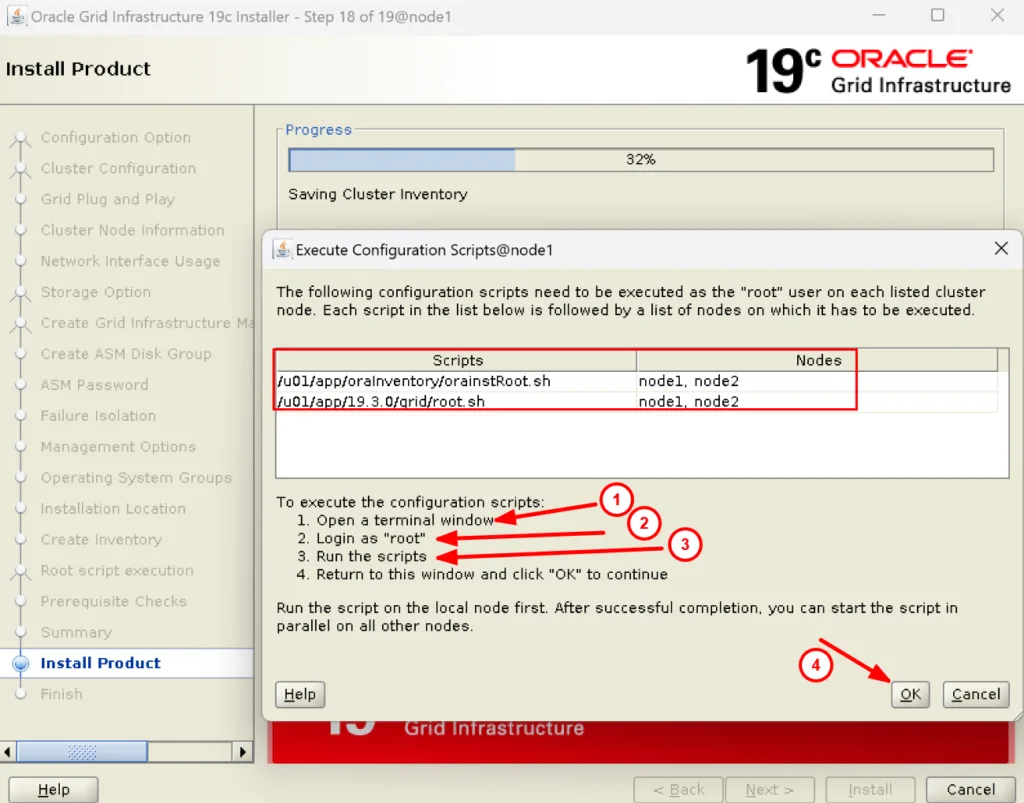The image size is (1024, 803).
Task: Click the Java icon in dialog title bar
Action: coord(283,250)
